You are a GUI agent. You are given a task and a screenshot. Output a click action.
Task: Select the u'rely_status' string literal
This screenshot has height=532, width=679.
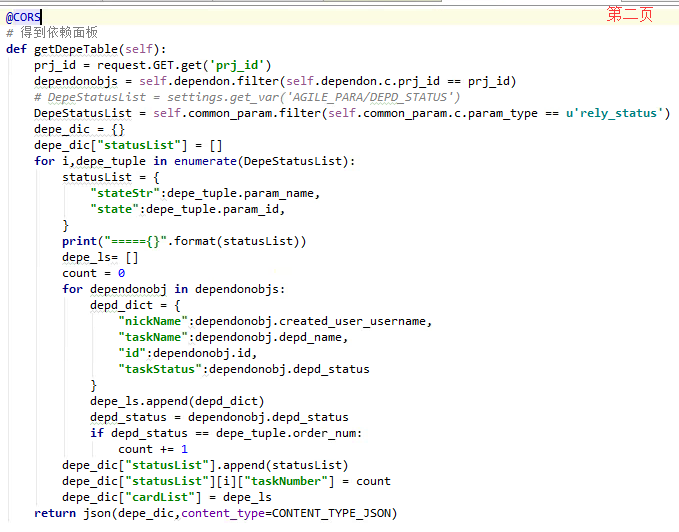click(x=614, y=113)
